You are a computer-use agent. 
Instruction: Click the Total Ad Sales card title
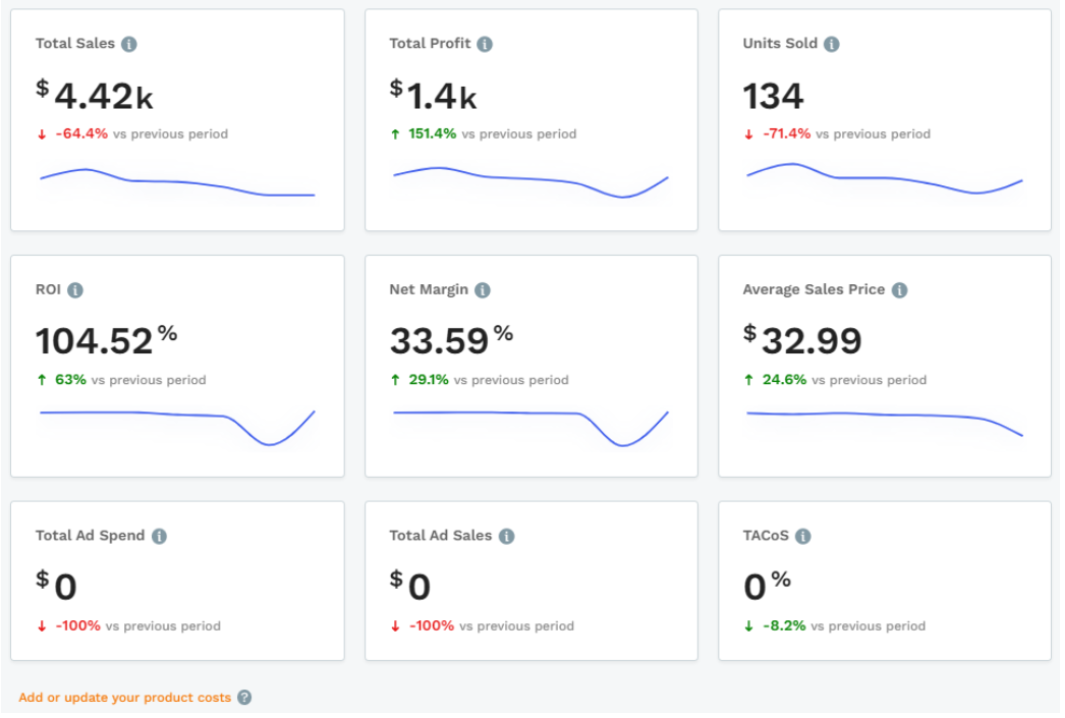click(441, 536)
